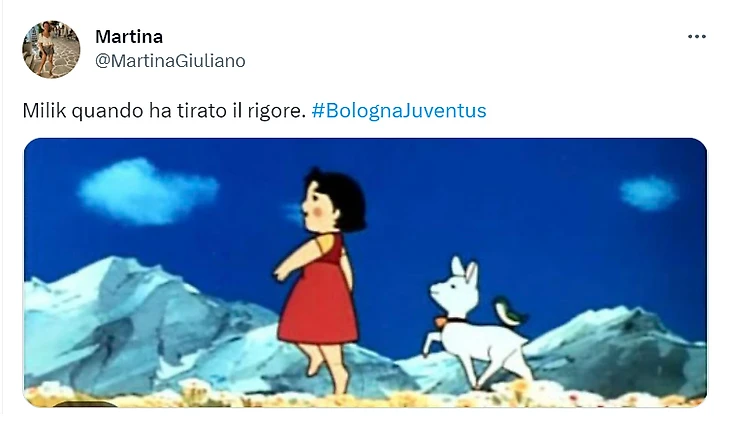Select the large cloud left of the girl

pos(148,191)
